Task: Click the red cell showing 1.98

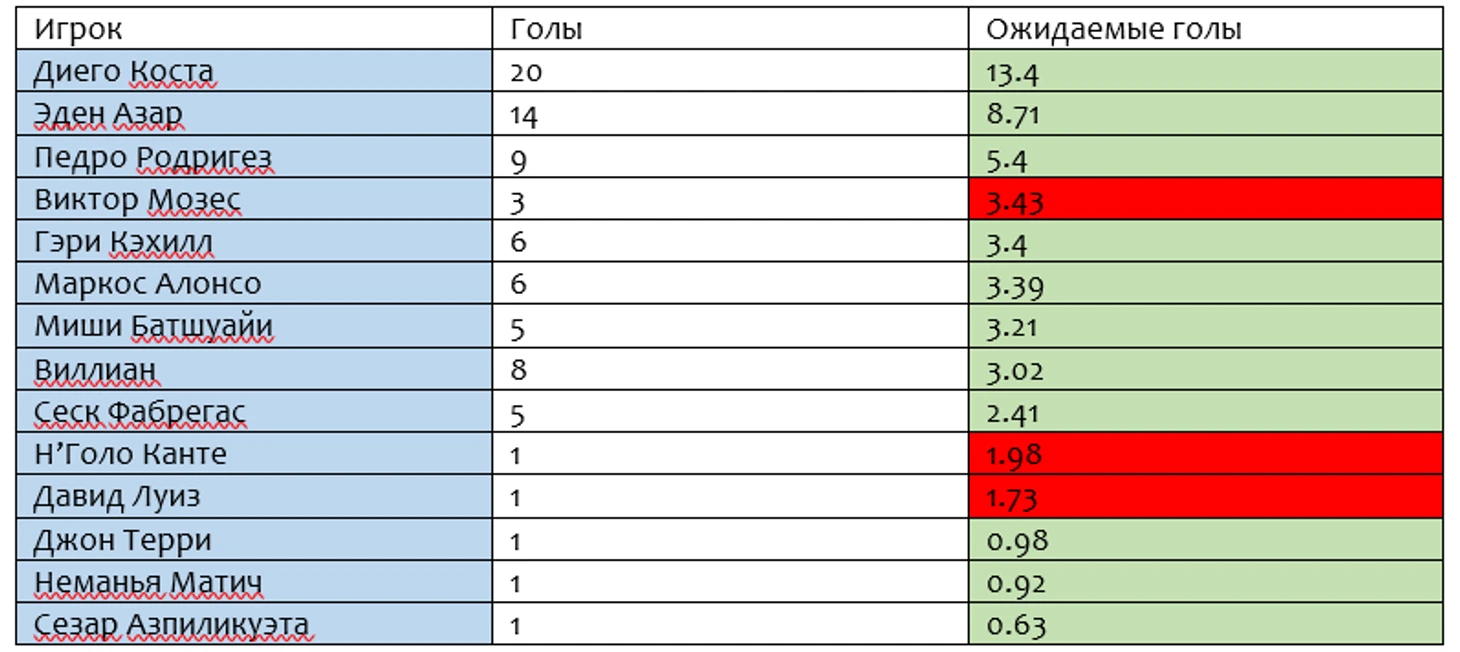Action: [x=1205, y=455]
